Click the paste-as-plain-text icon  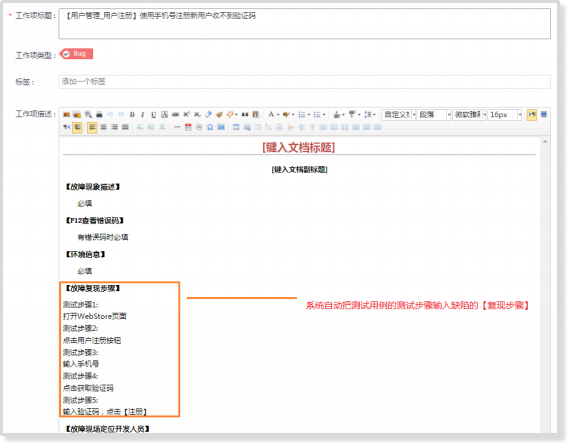coord(256,115)
